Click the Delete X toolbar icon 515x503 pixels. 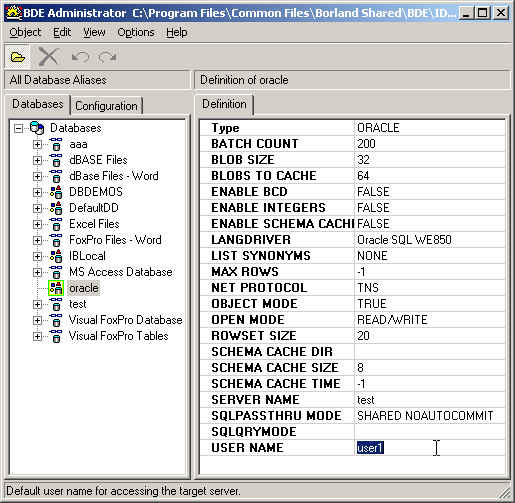[49, 57]
